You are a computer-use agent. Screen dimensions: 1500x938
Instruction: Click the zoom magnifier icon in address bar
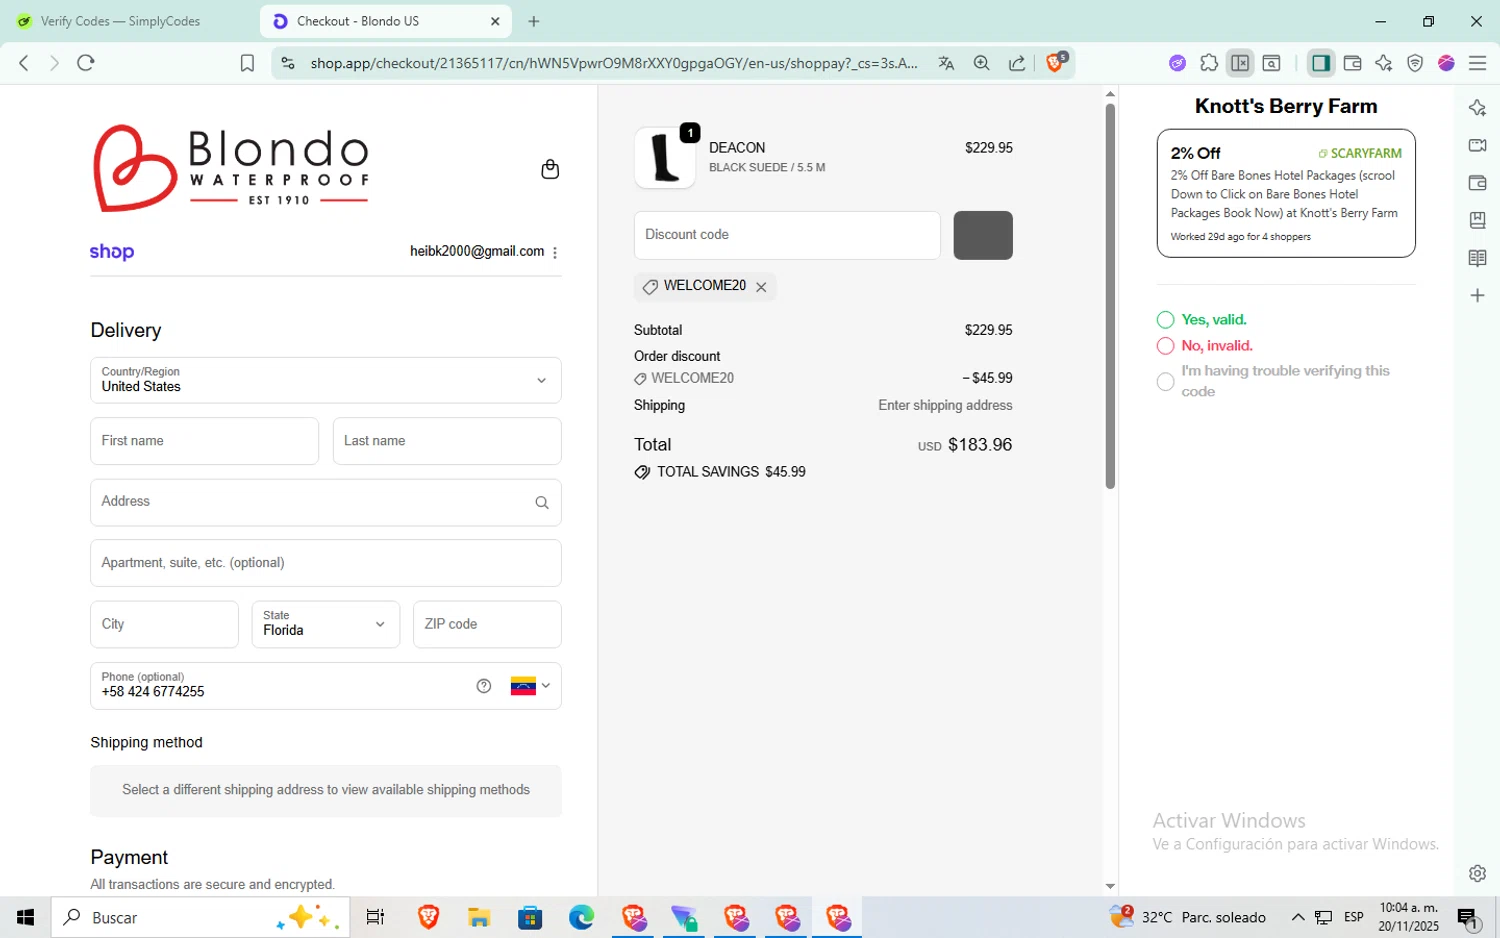click(982, 63)
